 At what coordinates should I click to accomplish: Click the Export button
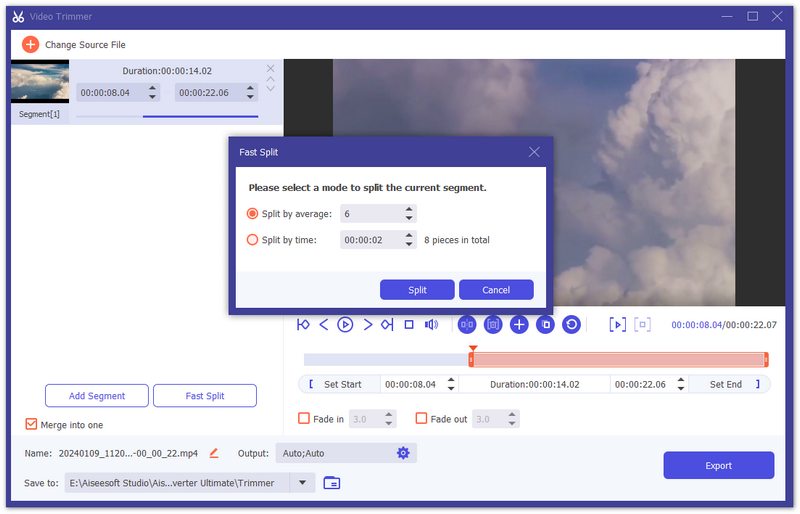(x=718, y=465)
